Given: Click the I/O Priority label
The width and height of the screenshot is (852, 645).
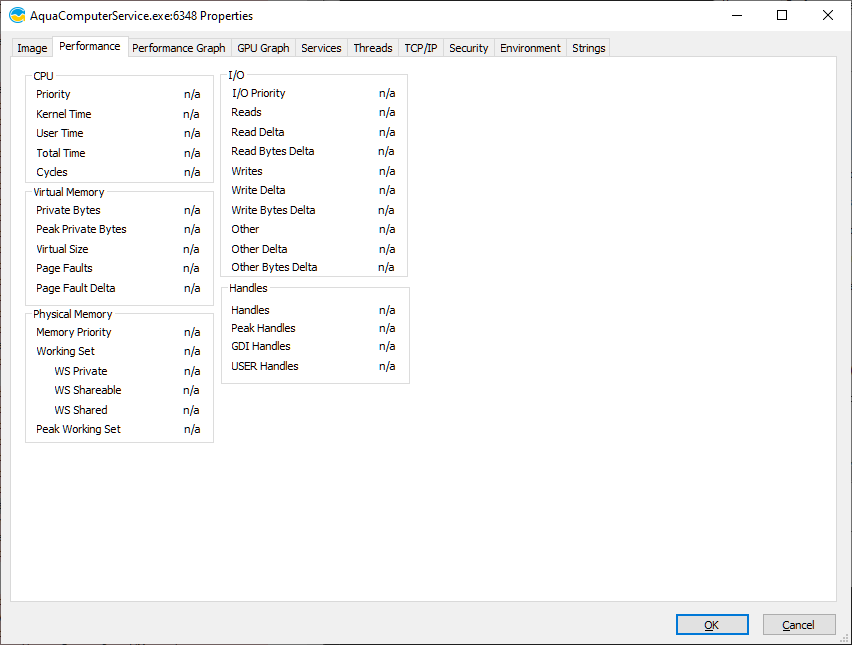Looking at the screenshot, I should pos(259,93).
